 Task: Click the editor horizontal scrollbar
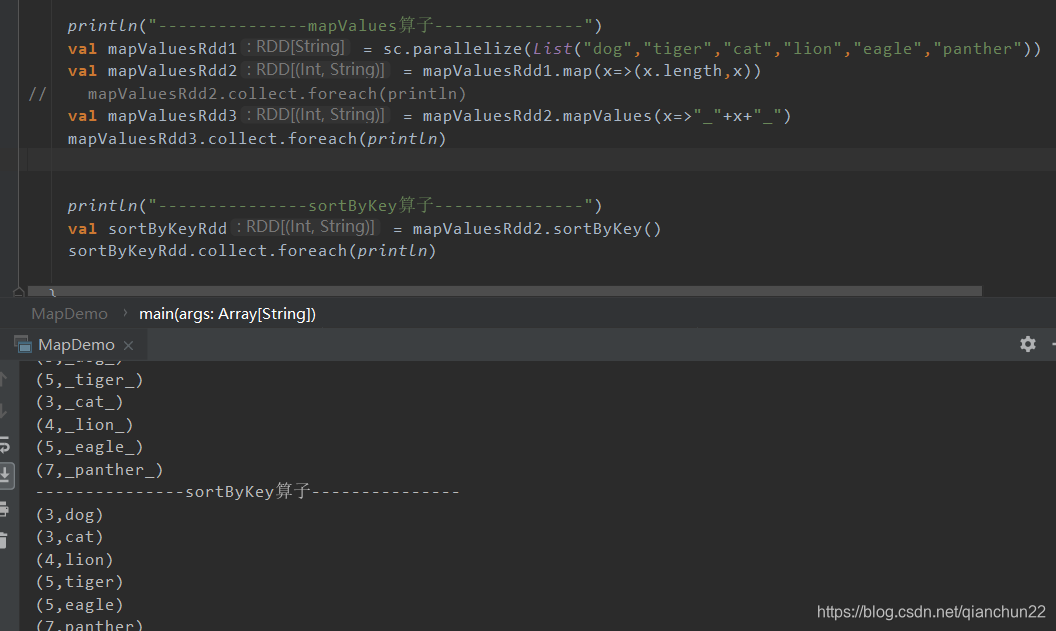[504, 291]
